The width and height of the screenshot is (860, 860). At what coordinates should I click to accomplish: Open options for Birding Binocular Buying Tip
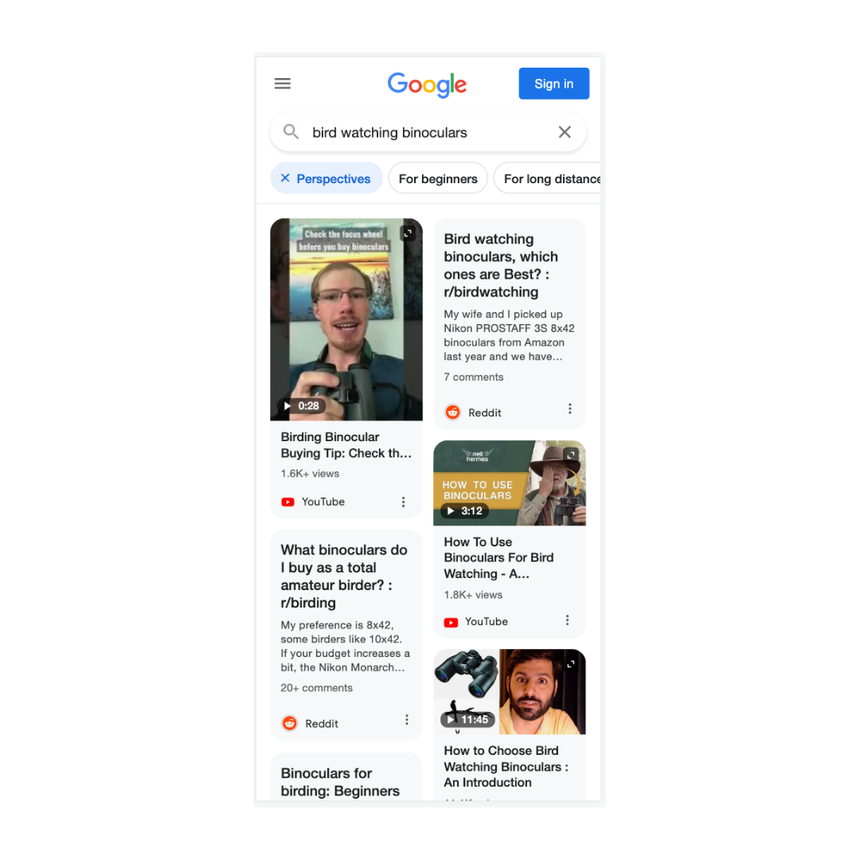403,502
